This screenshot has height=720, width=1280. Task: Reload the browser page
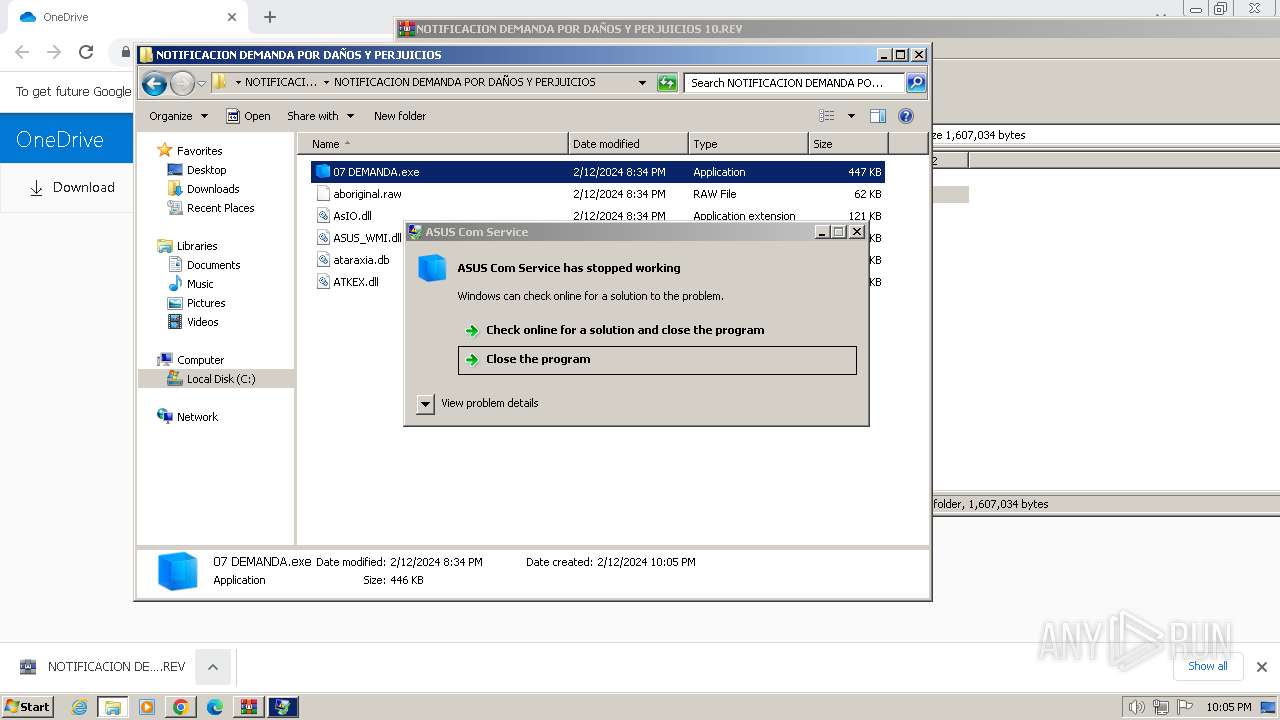[x=86, y=52]
